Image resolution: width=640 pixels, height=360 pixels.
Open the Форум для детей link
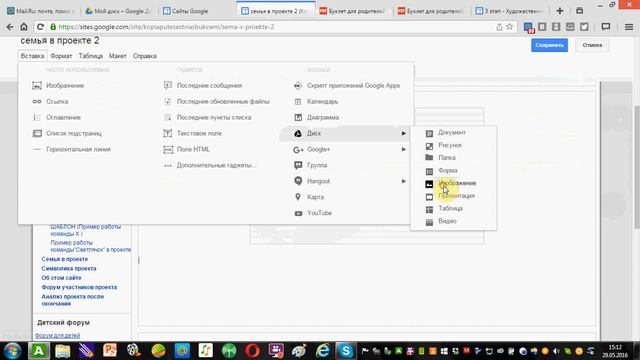pos(58,336)
